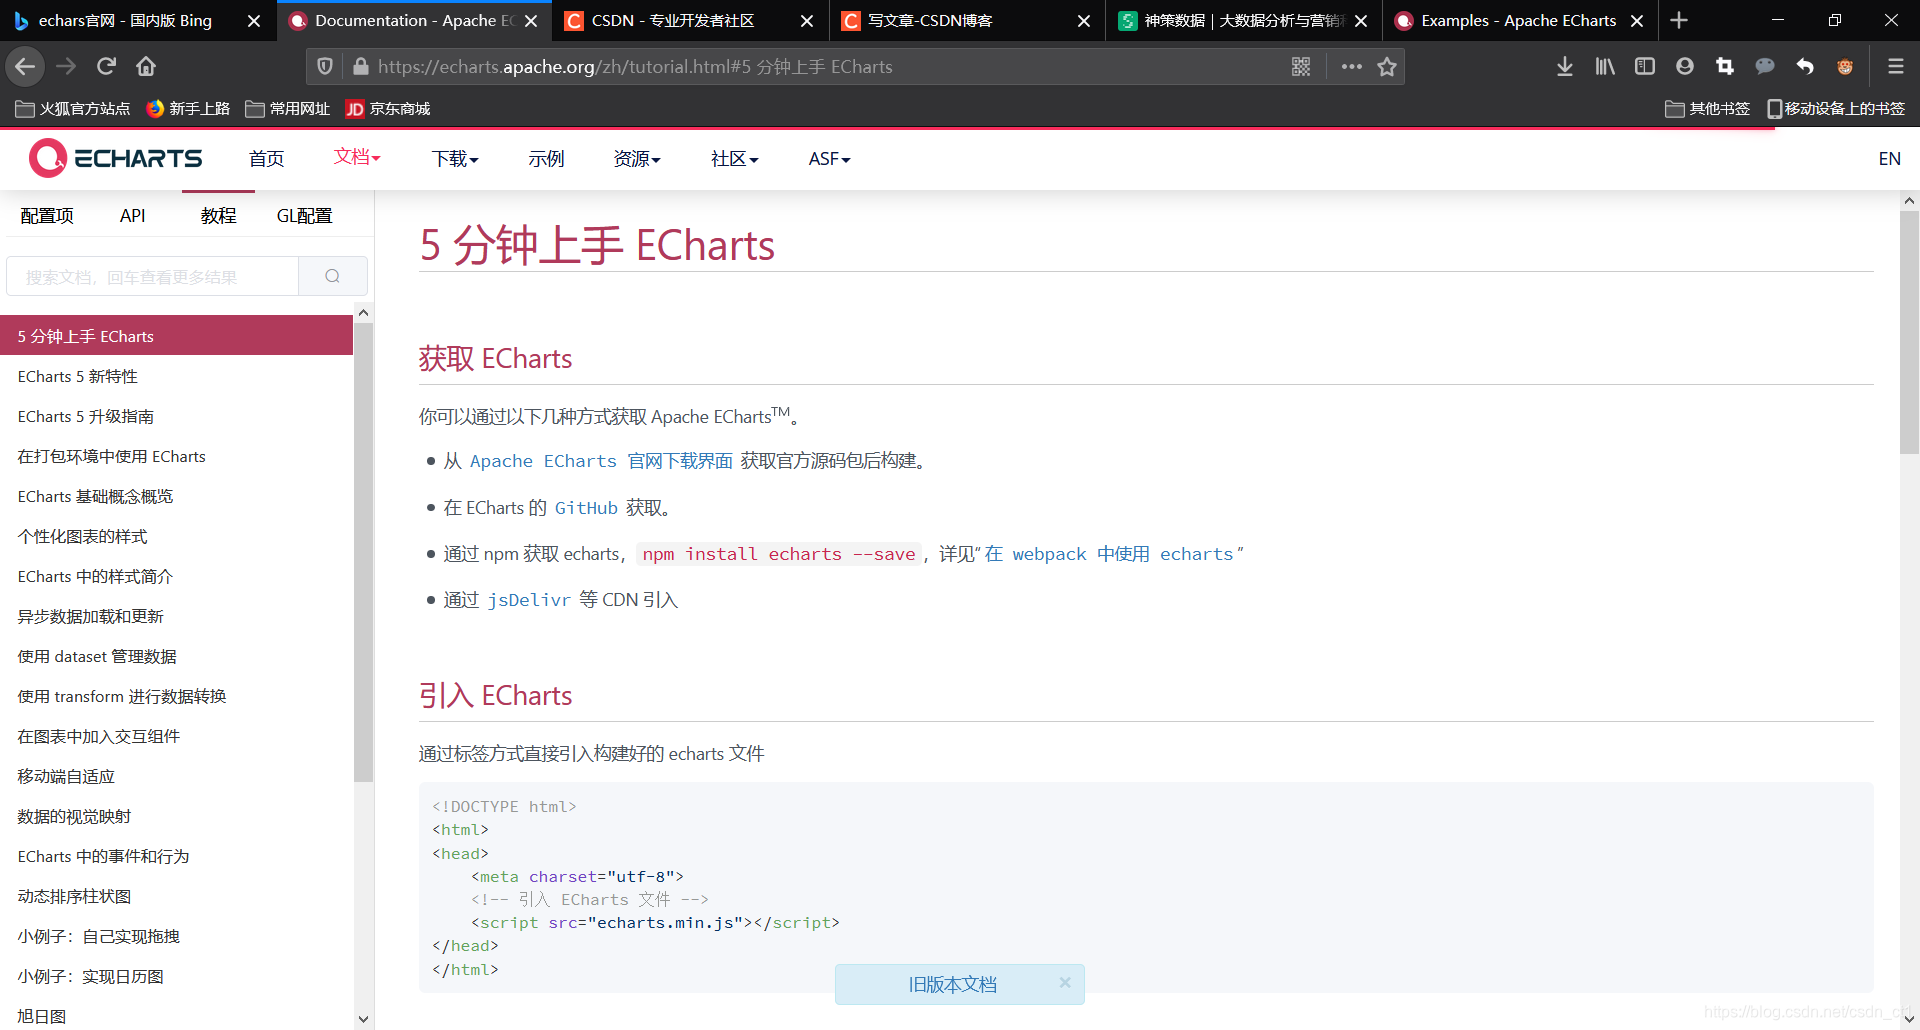1920x1030 pixels.
Task: Open the orange fox extension icon
Action: pos(1845,66)
